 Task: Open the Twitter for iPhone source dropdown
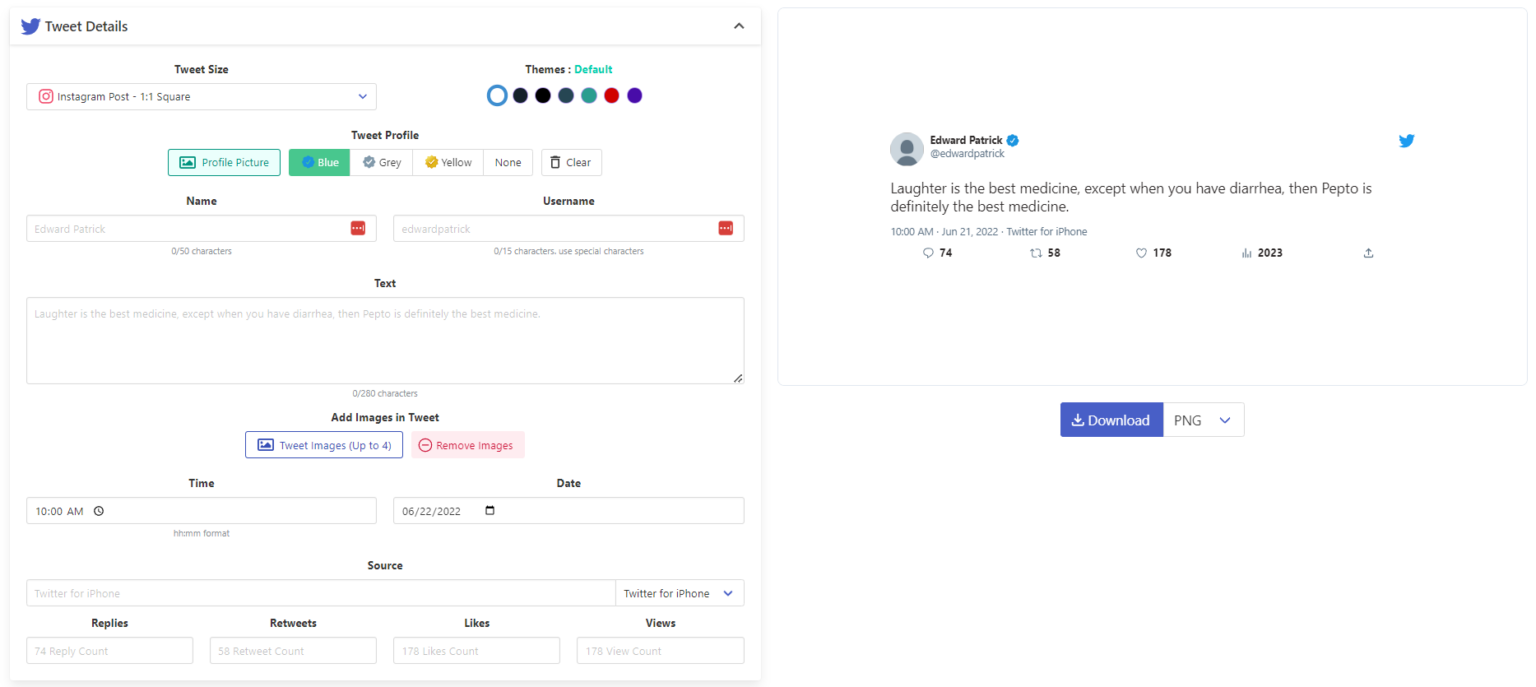[x=680, y=592]
